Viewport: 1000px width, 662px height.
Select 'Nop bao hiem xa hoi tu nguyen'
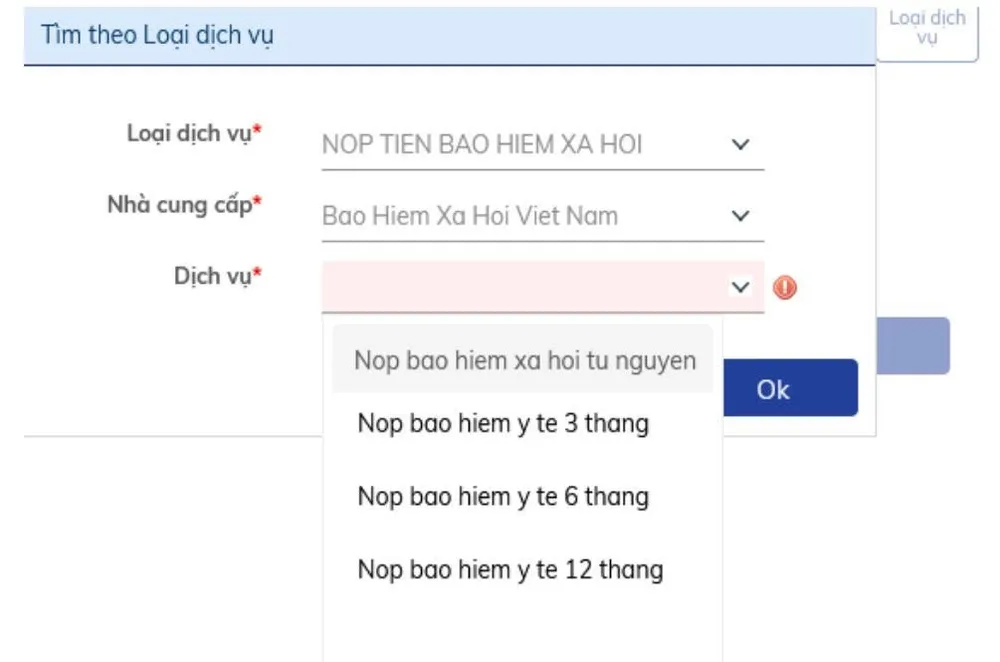[527, 360]
